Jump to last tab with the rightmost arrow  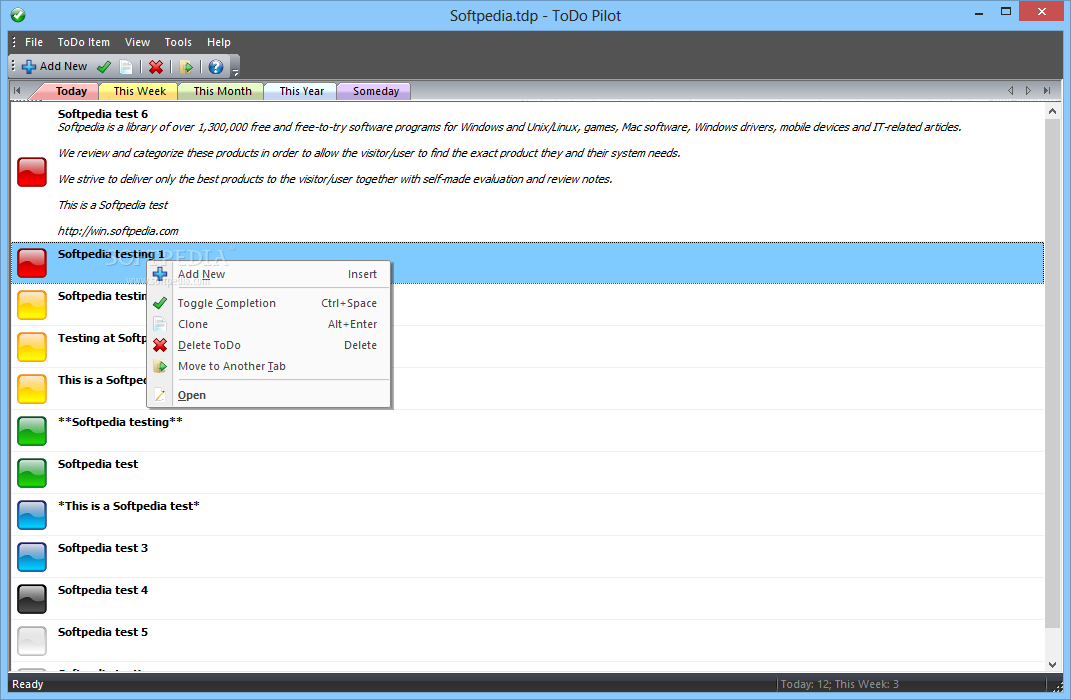tap(1046, 90)
